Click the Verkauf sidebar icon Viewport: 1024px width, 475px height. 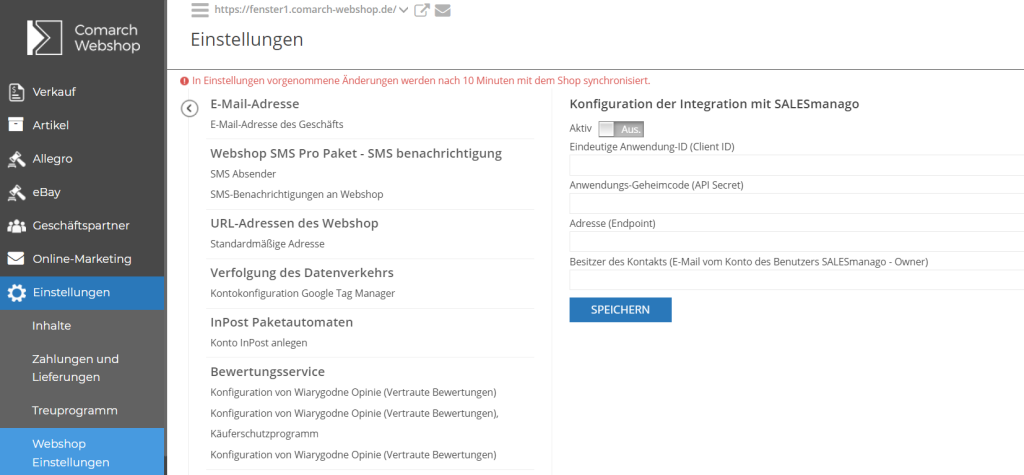[x=16, y=92]
